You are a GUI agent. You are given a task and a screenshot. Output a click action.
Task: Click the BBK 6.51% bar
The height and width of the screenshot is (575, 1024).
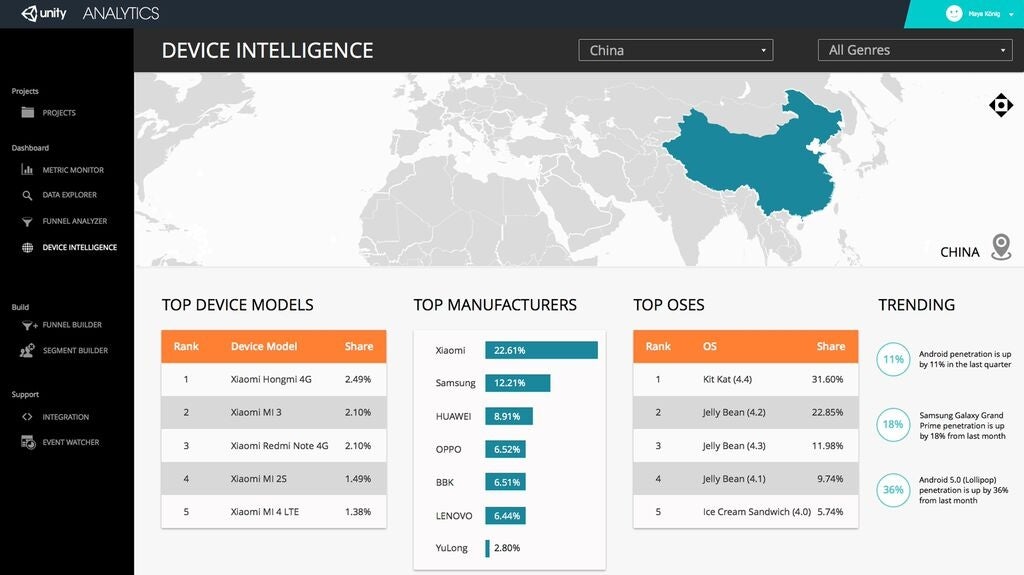click(x=505, y=482)
